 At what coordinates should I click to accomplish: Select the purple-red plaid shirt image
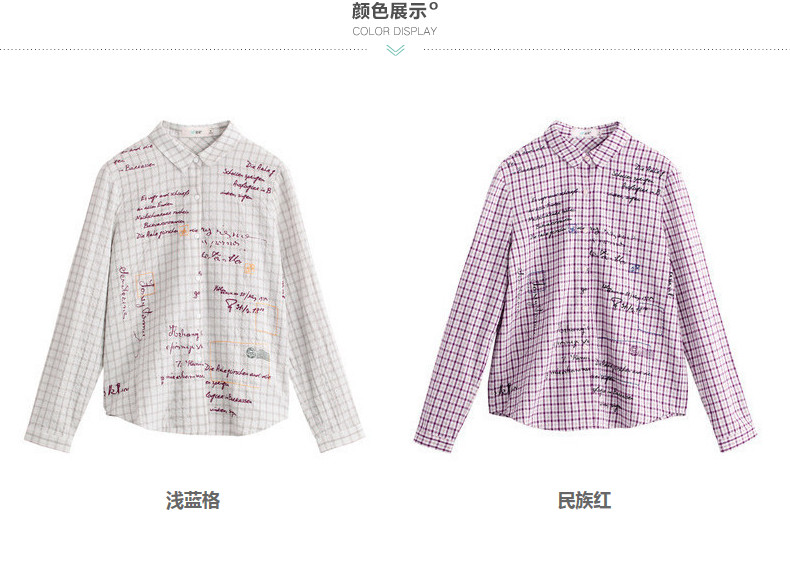(x=585, y=286)
